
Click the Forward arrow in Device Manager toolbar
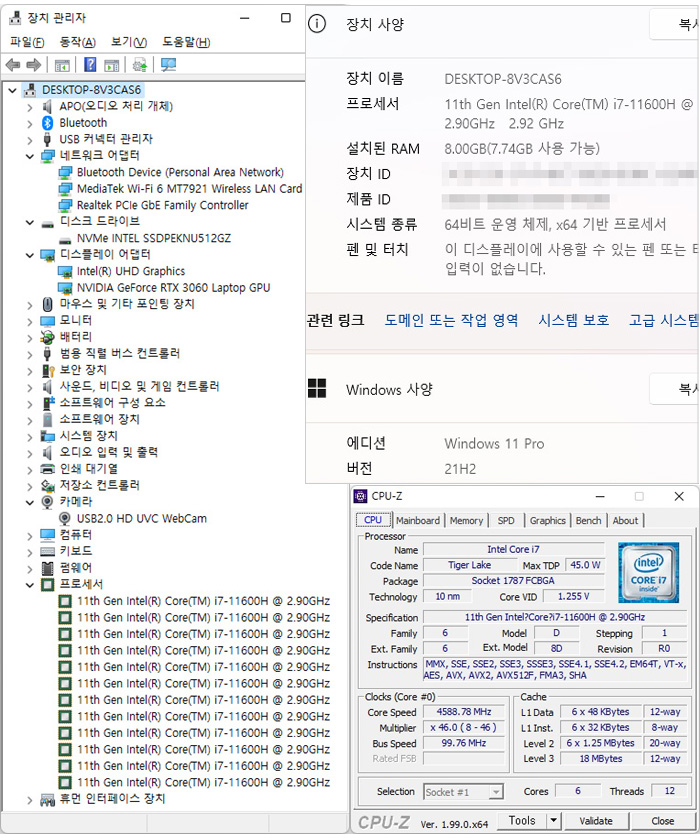[x=34, y=65]
